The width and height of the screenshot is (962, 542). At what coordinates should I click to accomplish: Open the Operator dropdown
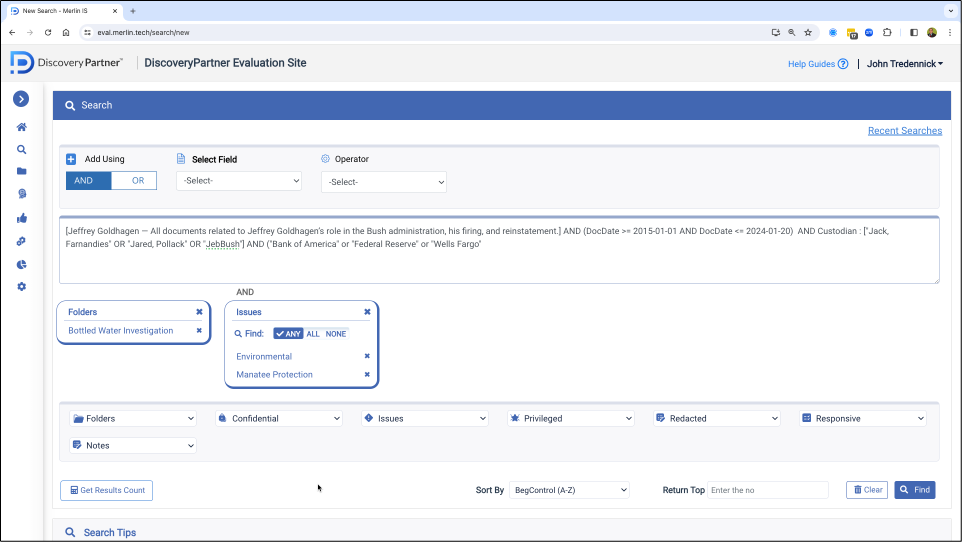(383, 182)
